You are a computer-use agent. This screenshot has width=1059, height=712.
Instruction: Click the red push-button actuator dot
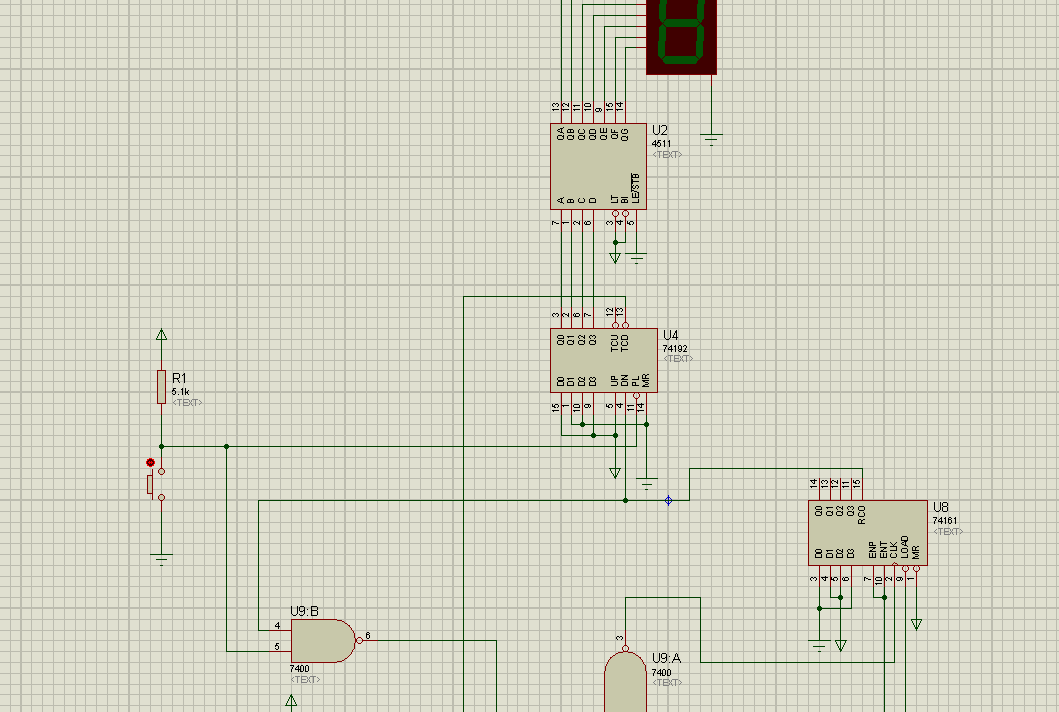[150, 463]
